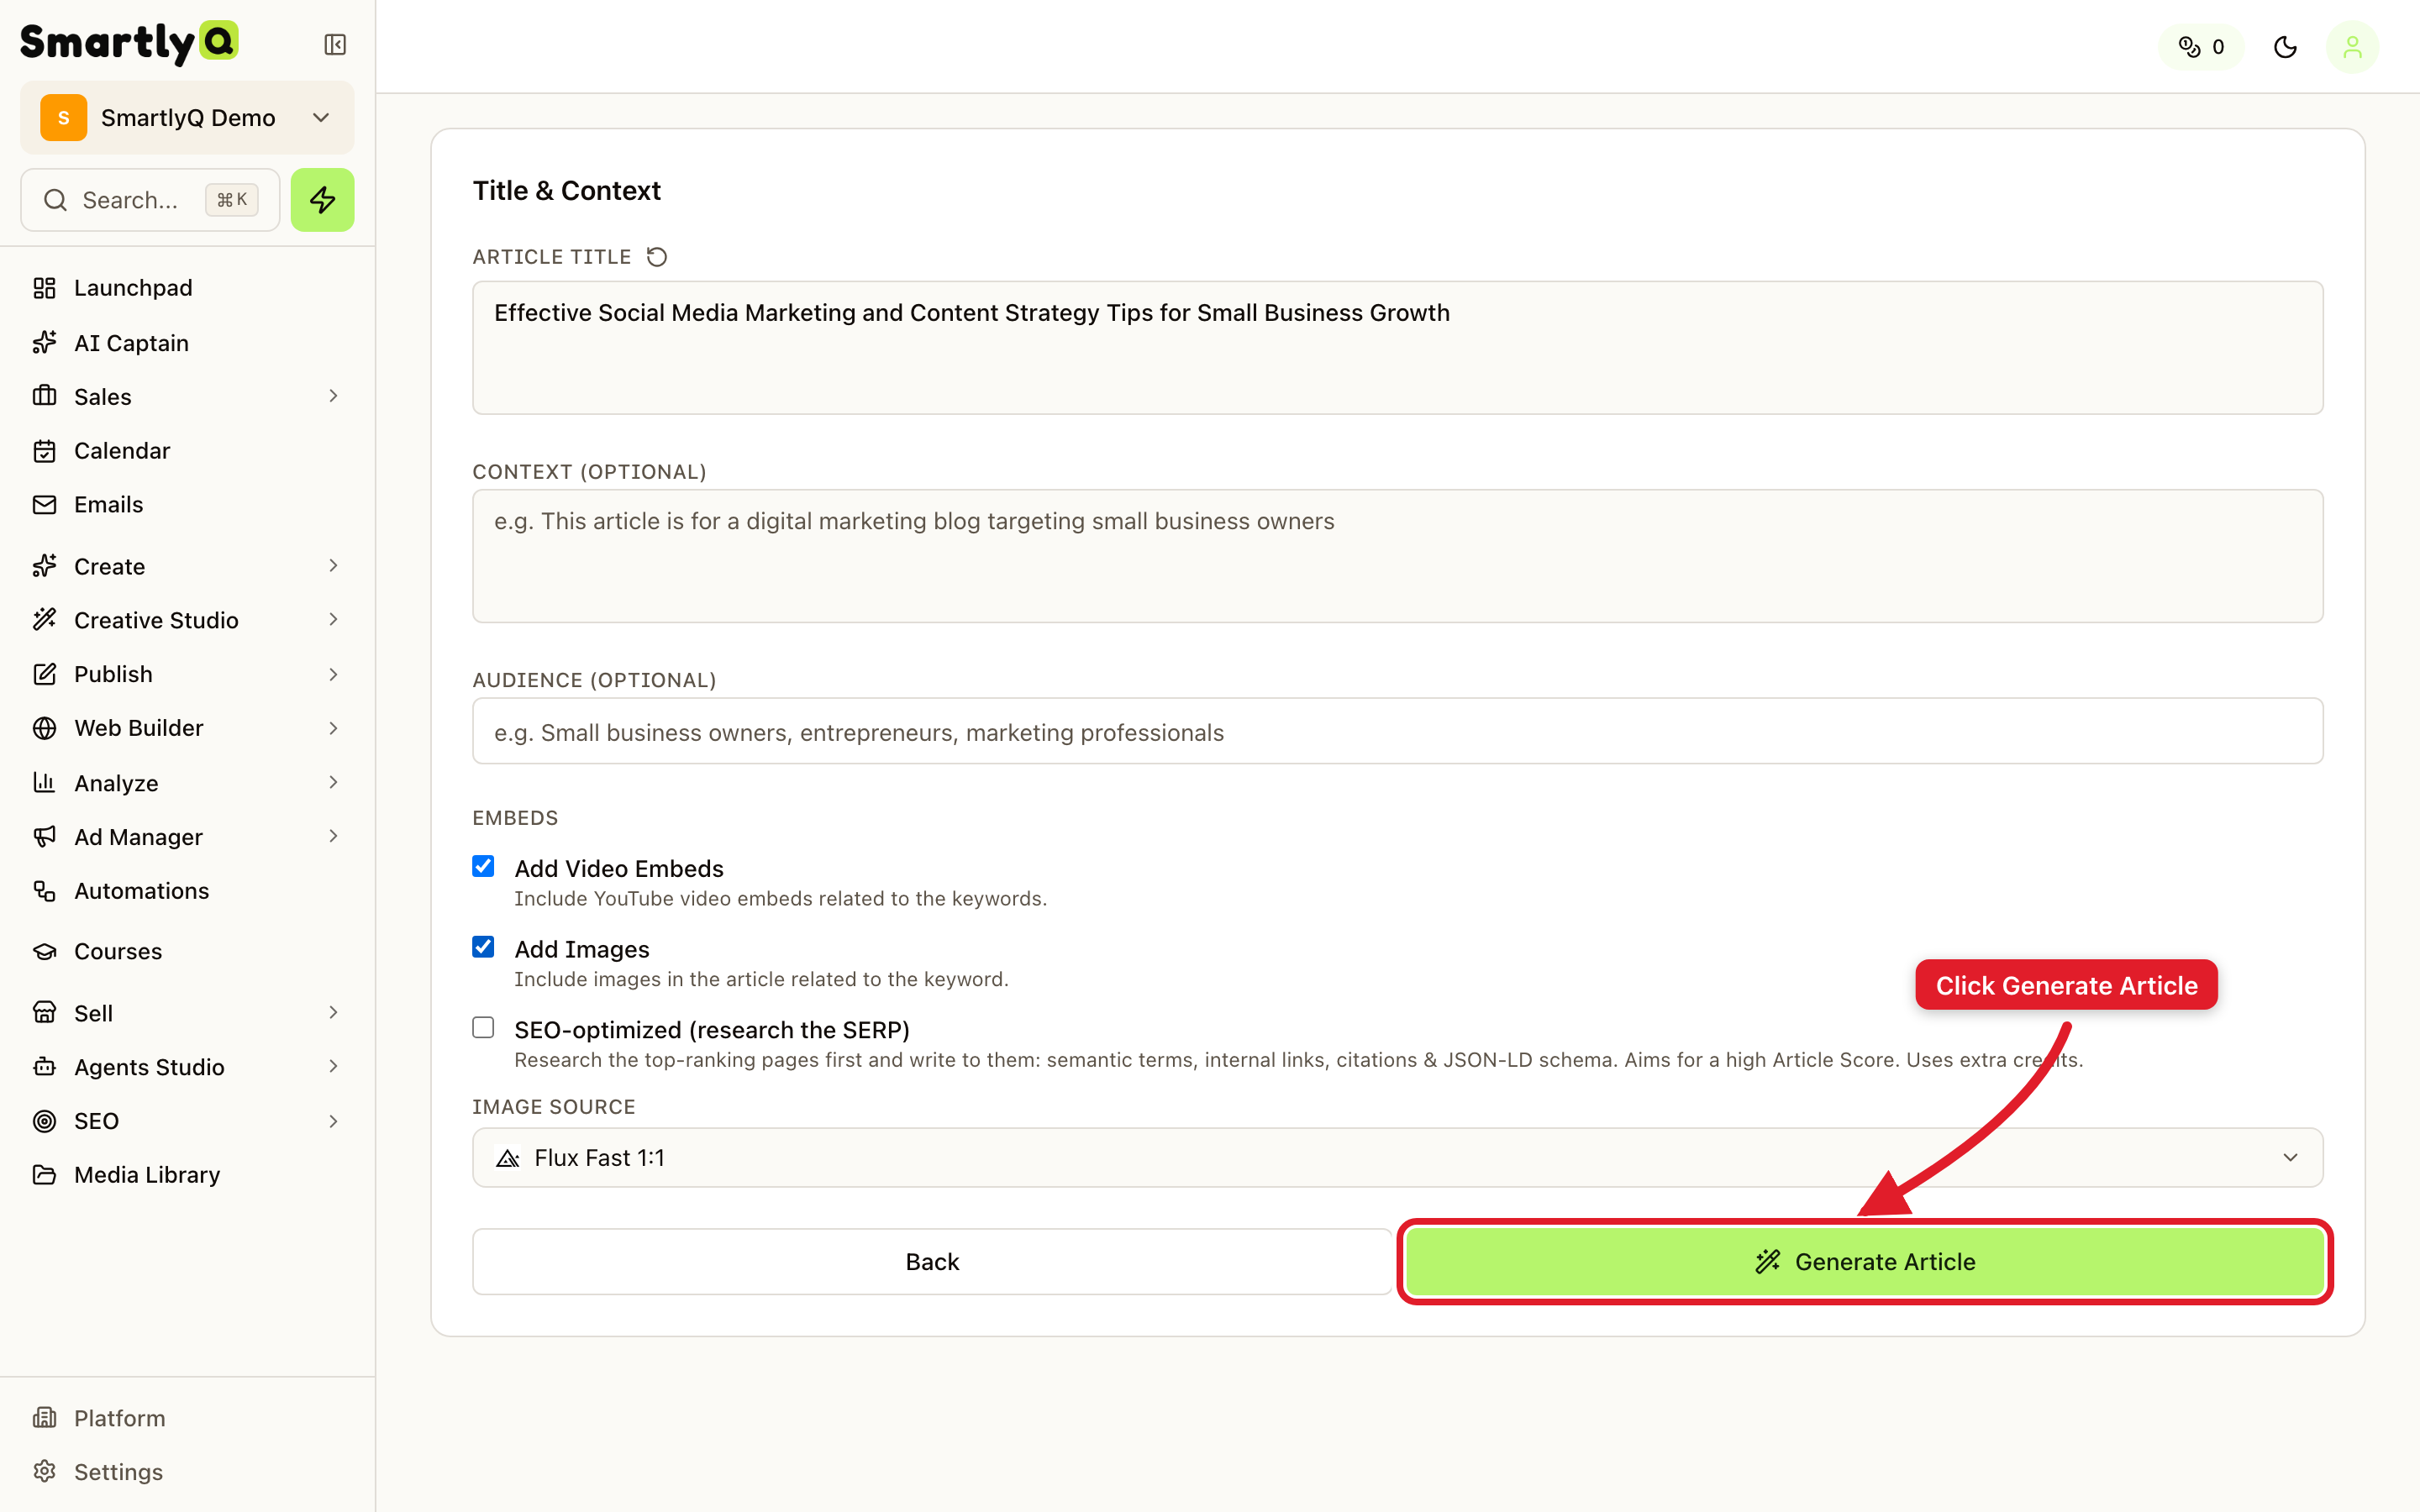Click the Agents Studio robot icon
2420x1512 pixels.
tap(44, 1067)
